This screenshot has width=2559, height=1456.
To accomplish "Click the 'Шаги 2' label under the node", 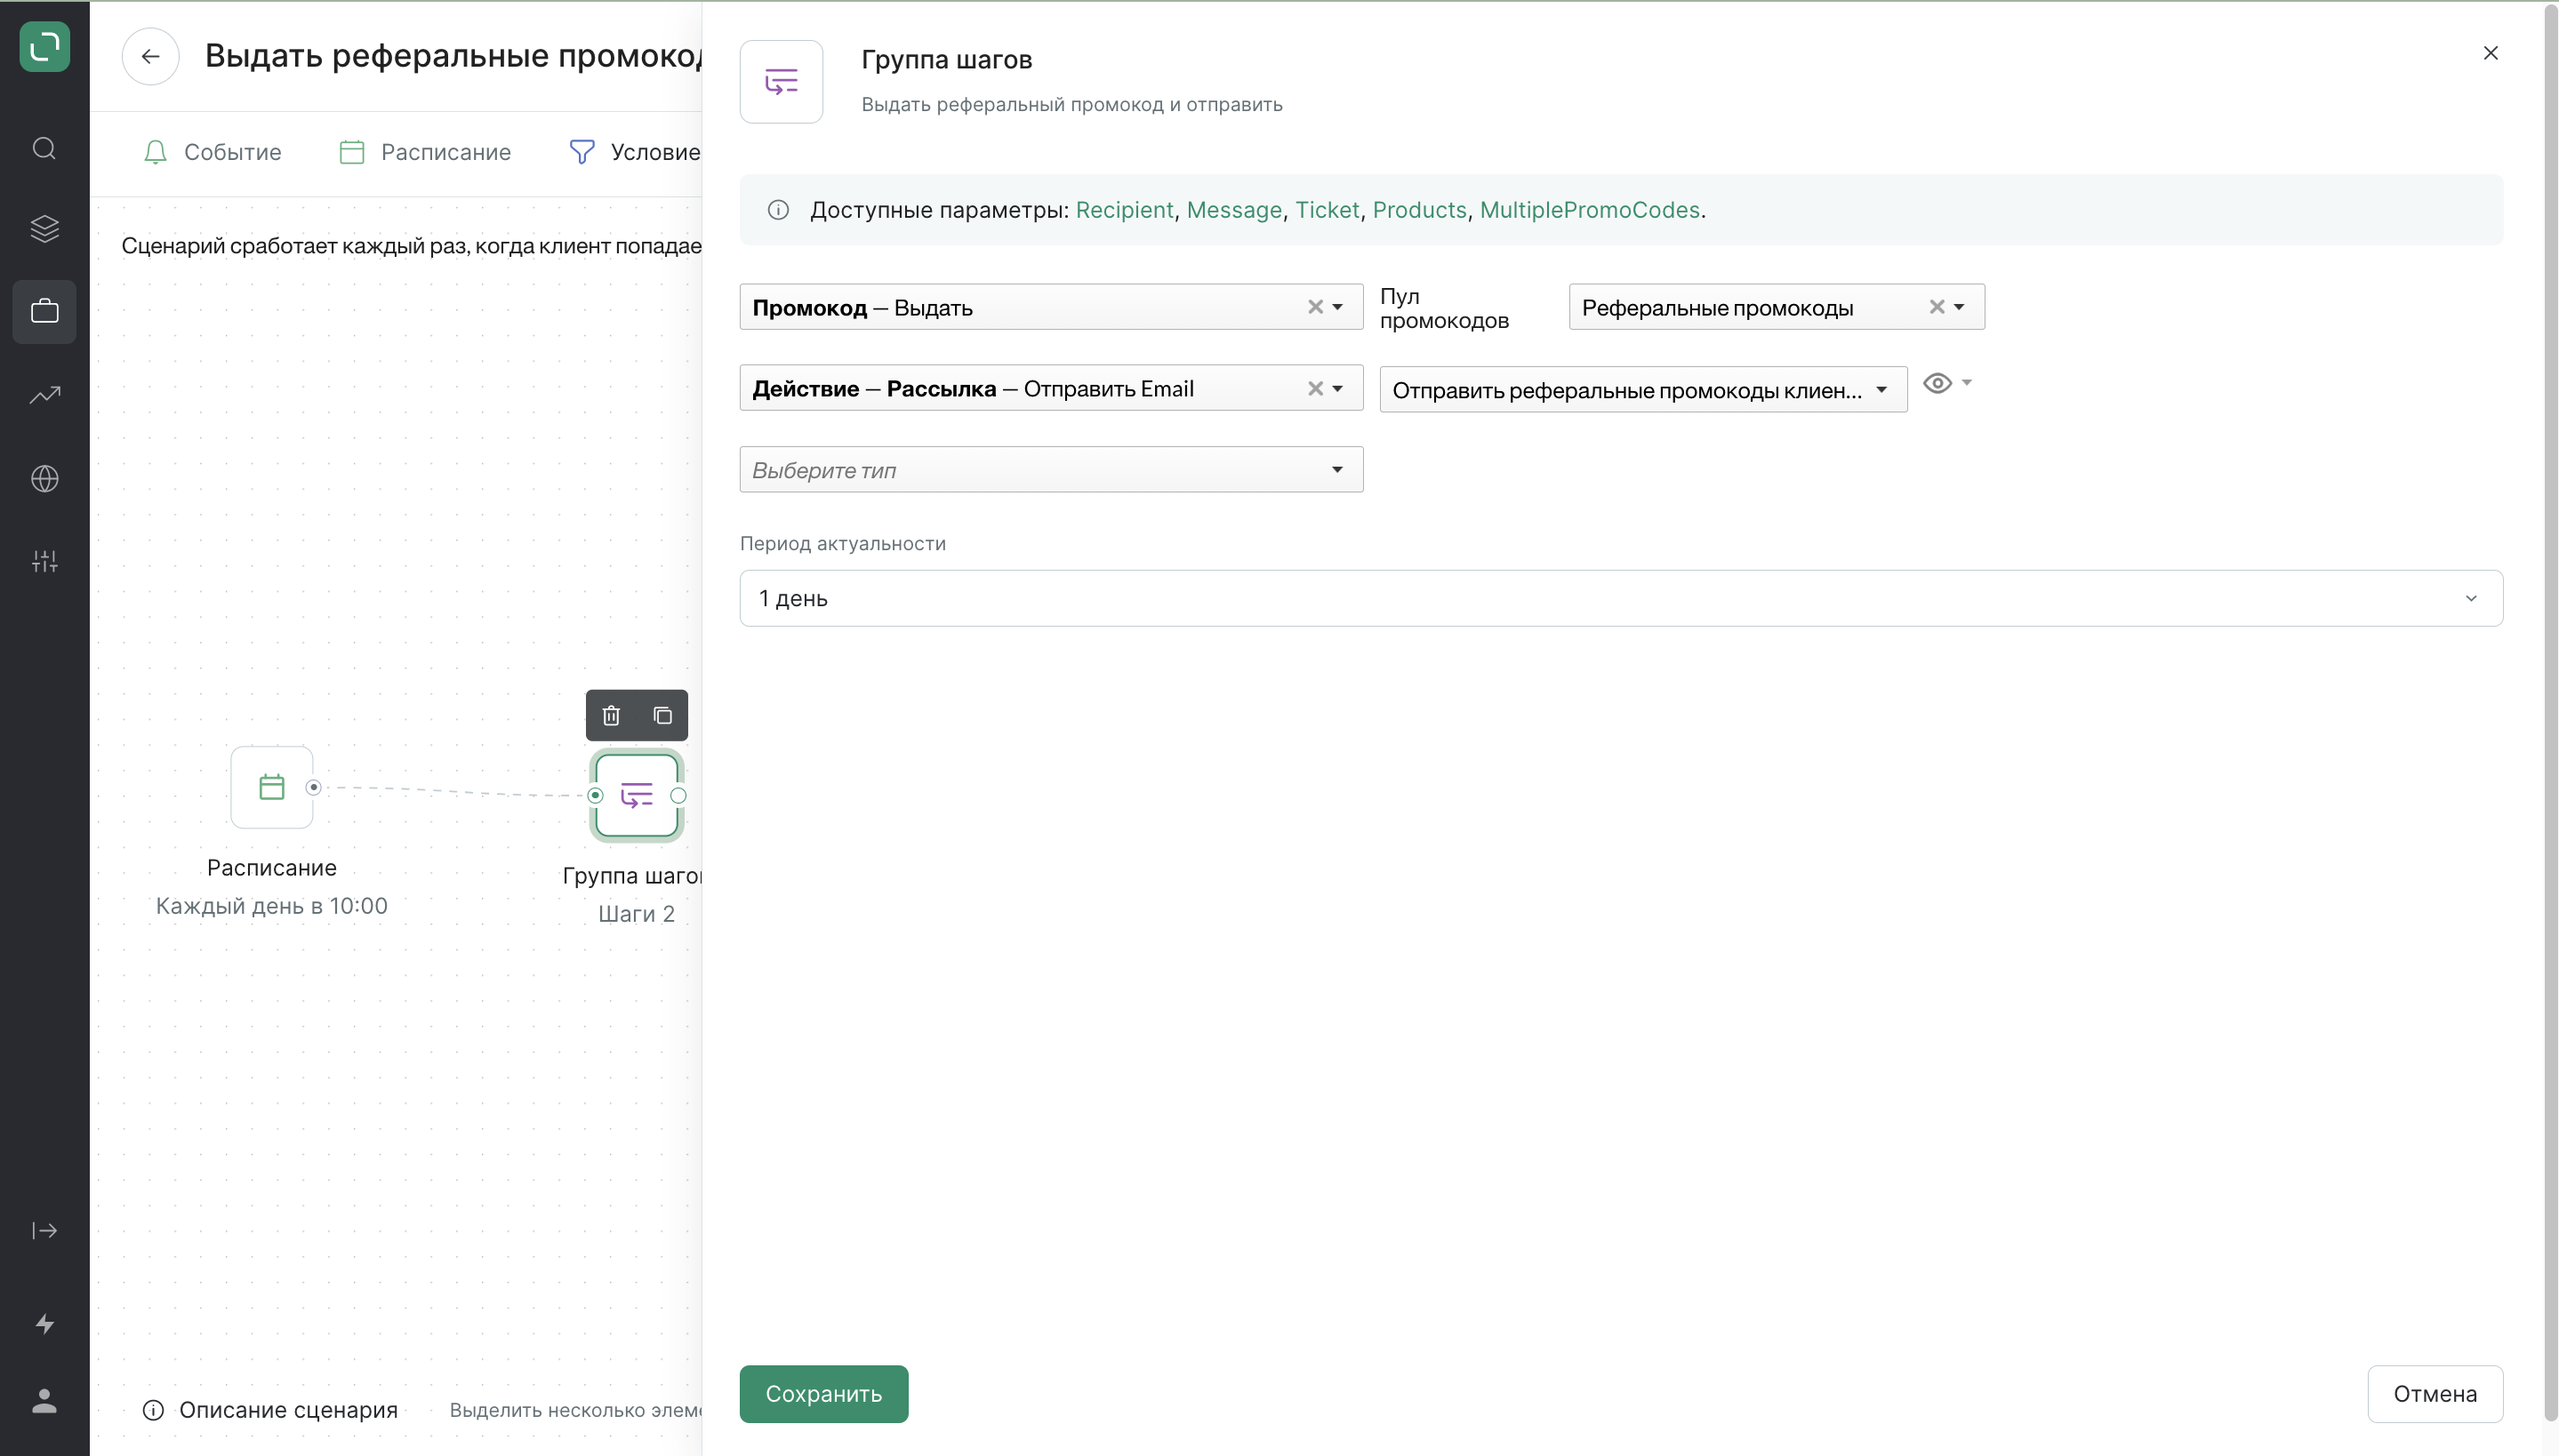I will point(636,914).
